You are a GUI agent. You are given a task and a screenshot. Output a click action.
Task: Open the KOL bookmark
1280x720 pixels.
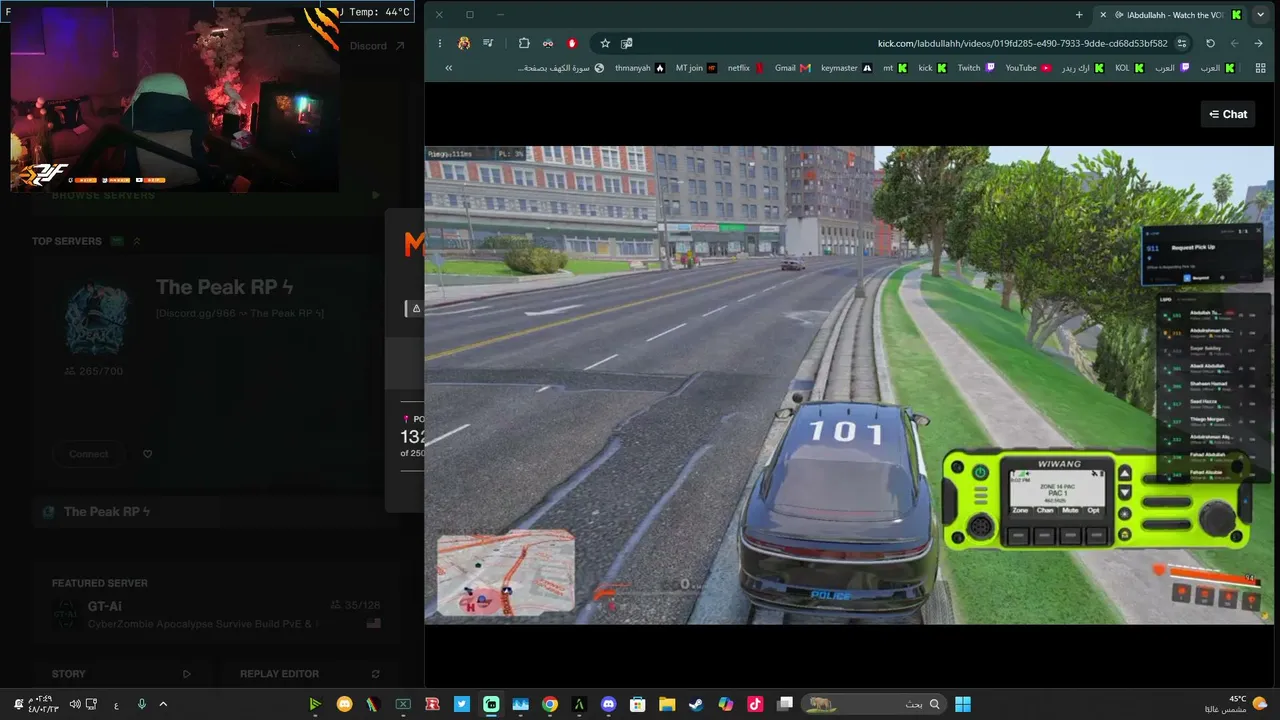coord(1129,68)
